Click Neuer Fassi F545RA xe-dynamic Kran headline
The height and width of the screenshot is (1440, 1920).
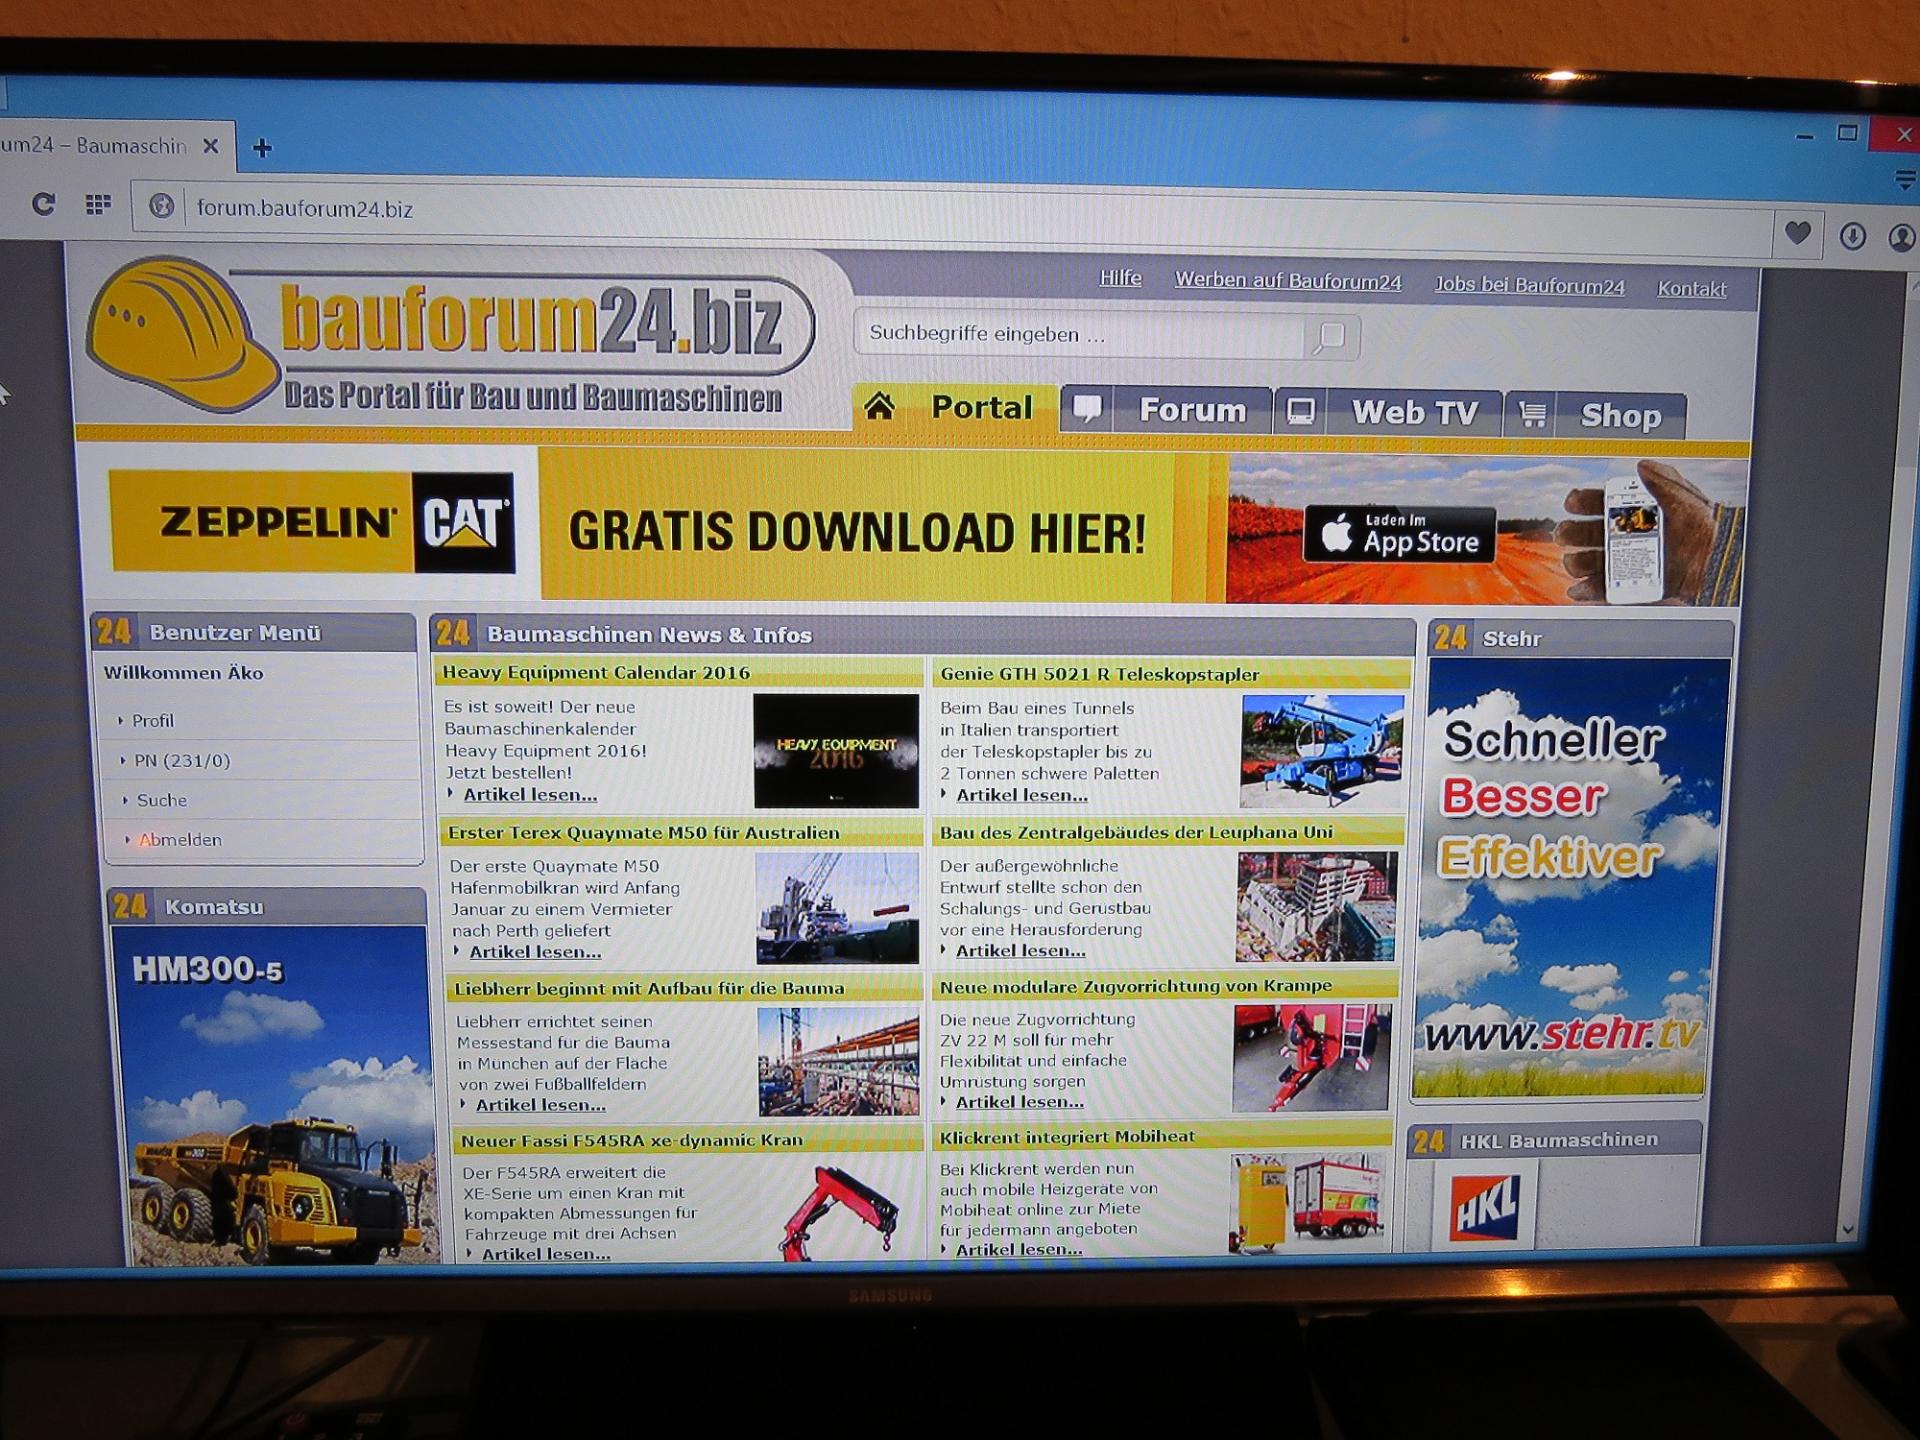pos(632,1141)
